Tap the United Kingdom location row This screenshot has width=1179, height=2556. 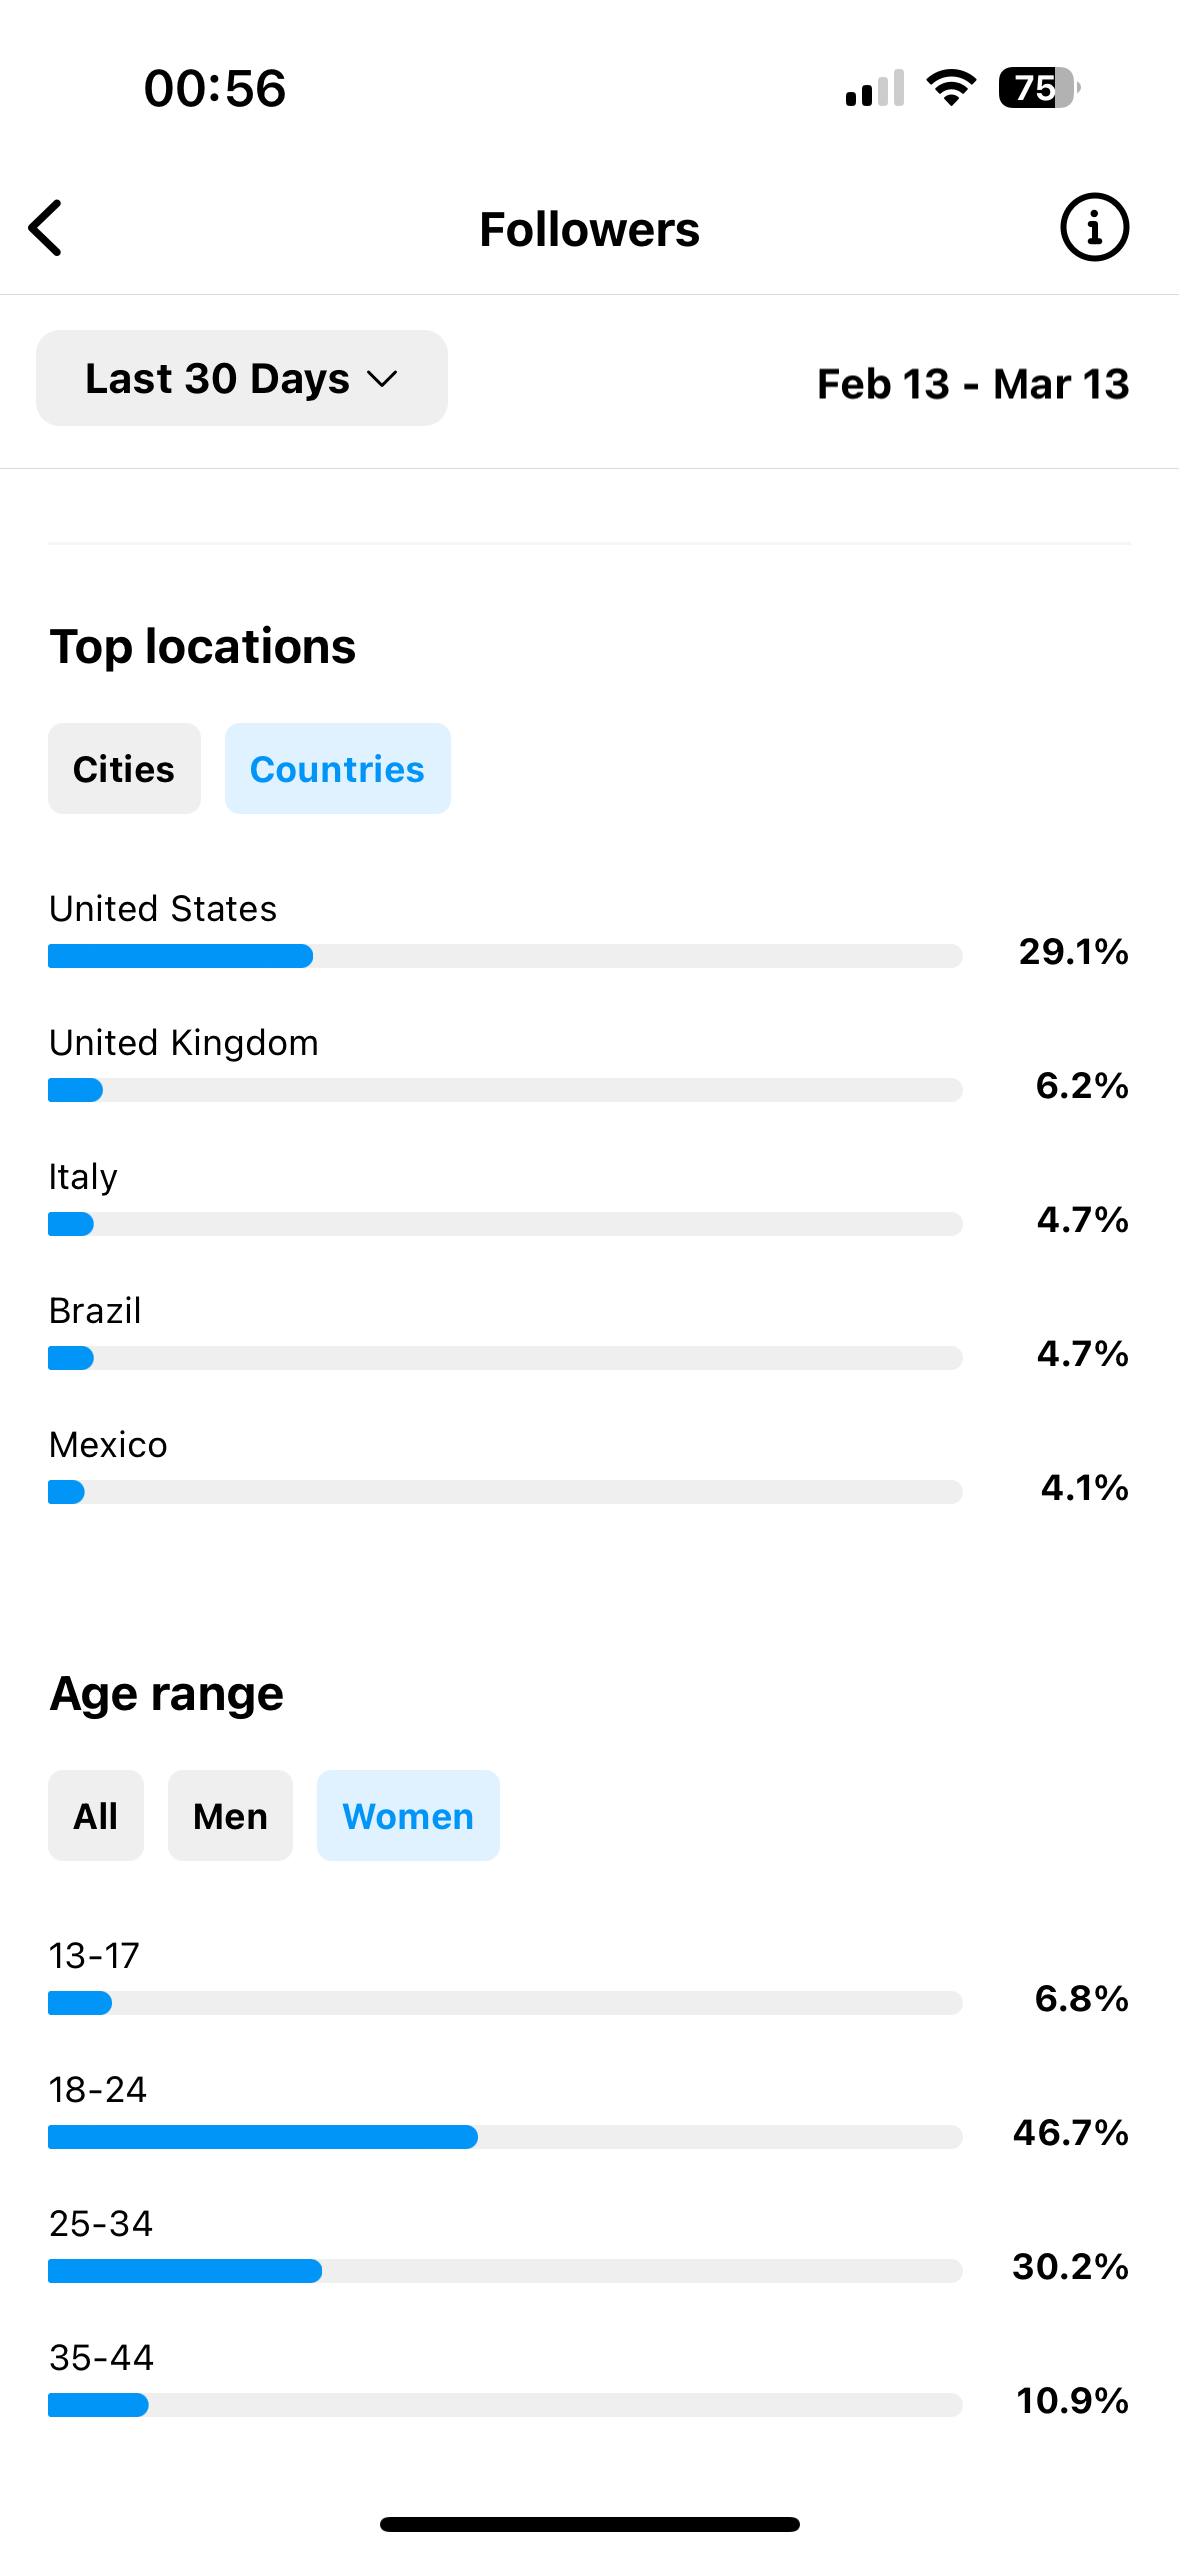589,1064
